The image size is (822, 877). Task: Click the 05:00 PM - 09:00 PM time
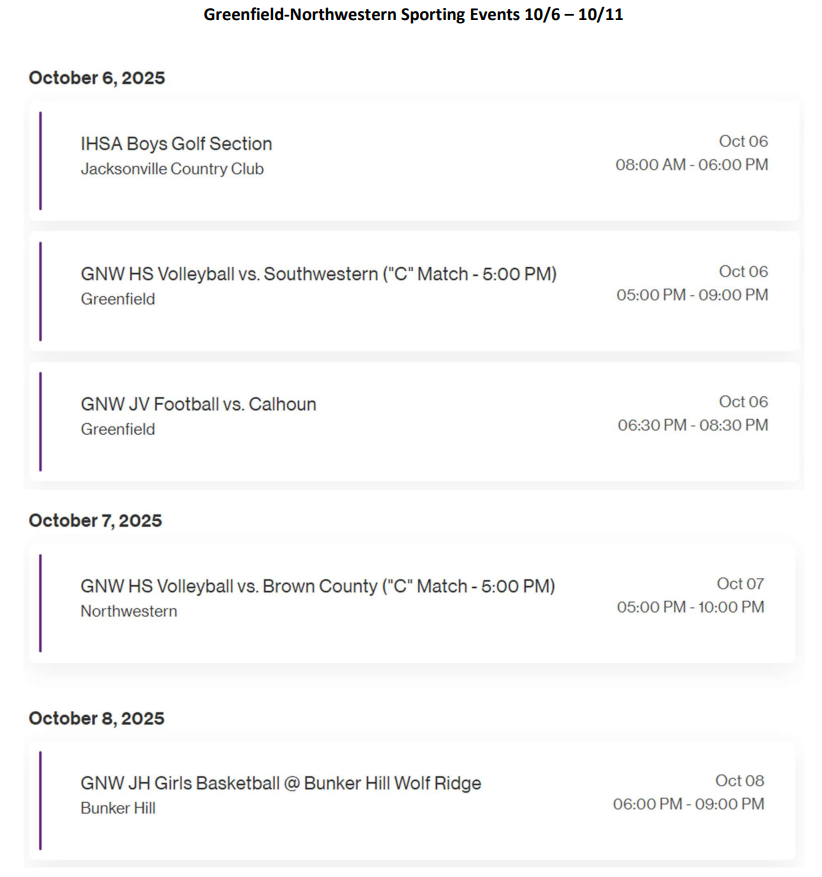click(x=692, y=295)
